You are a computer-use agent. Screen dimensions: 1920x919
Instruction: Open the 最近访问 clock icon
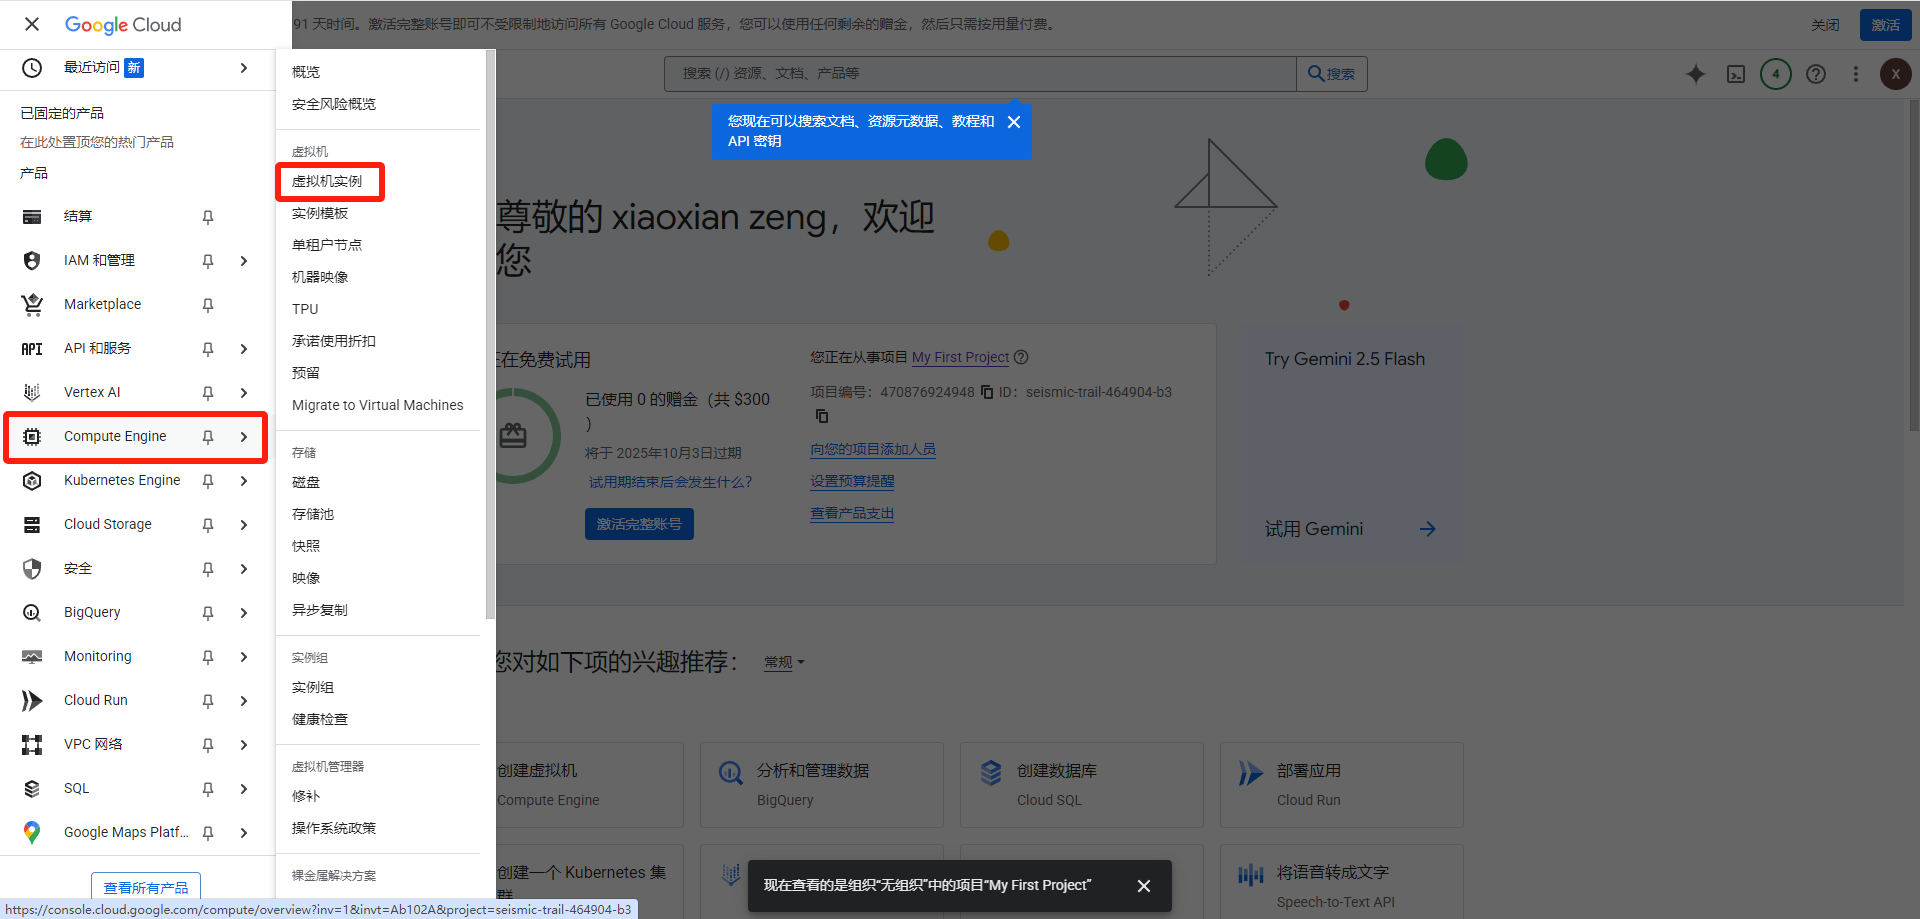(32, 68)
